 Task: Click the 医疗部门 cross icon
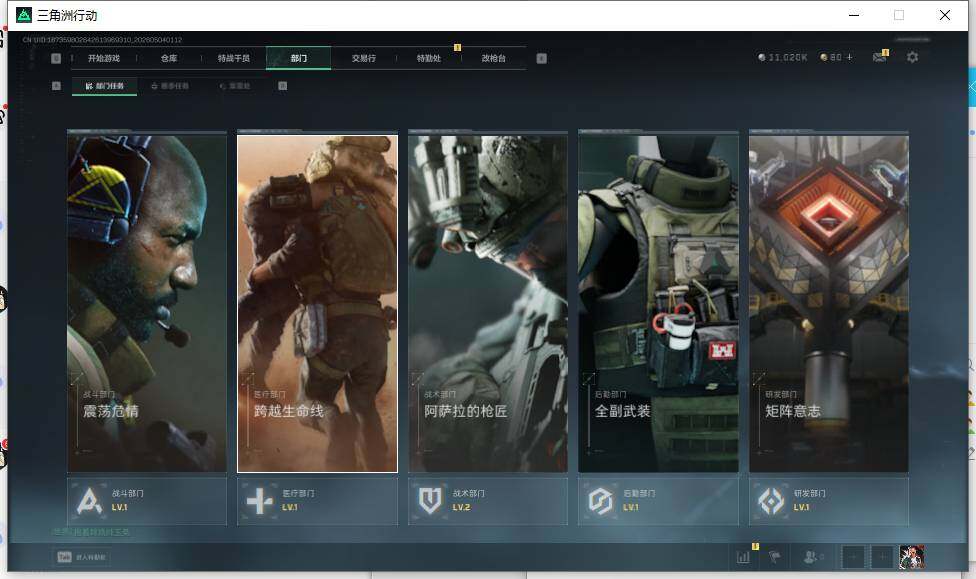(x=260, y=501)
